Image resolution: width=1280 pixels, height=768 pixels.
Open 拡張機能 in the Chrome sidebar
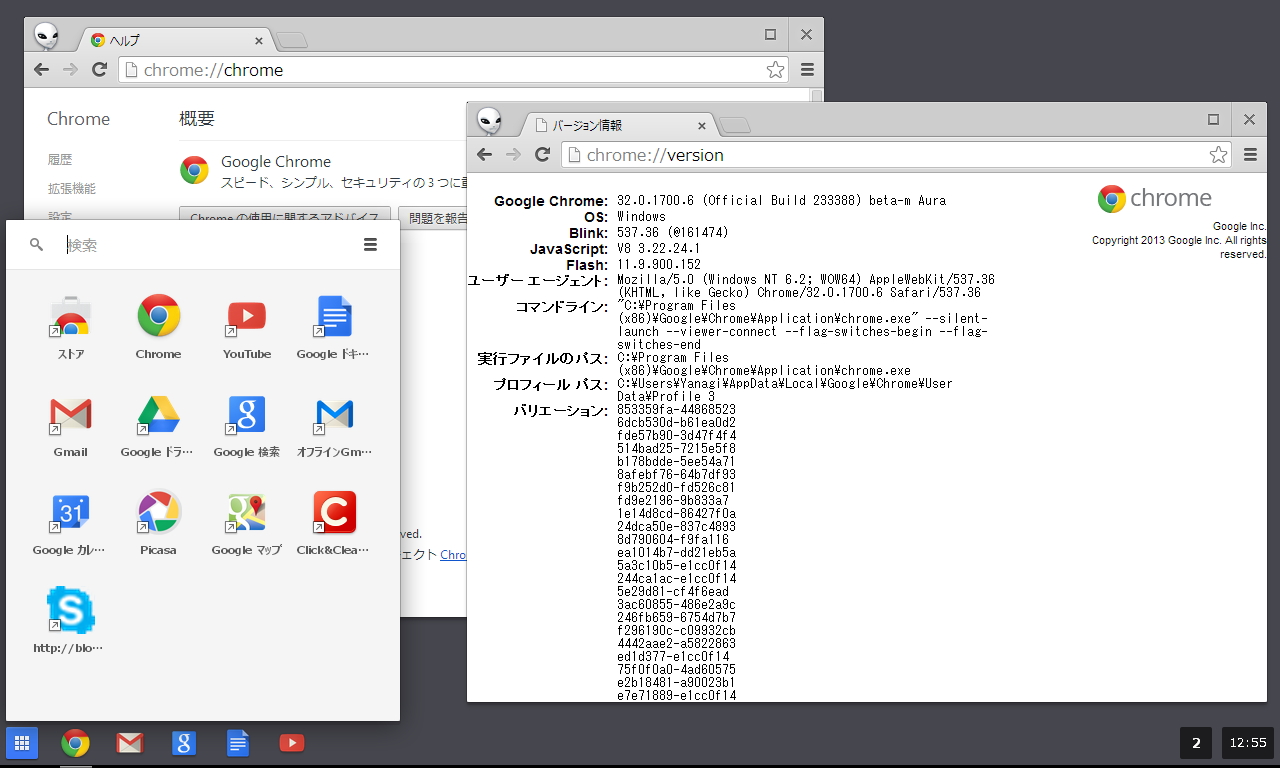(72, 188)
